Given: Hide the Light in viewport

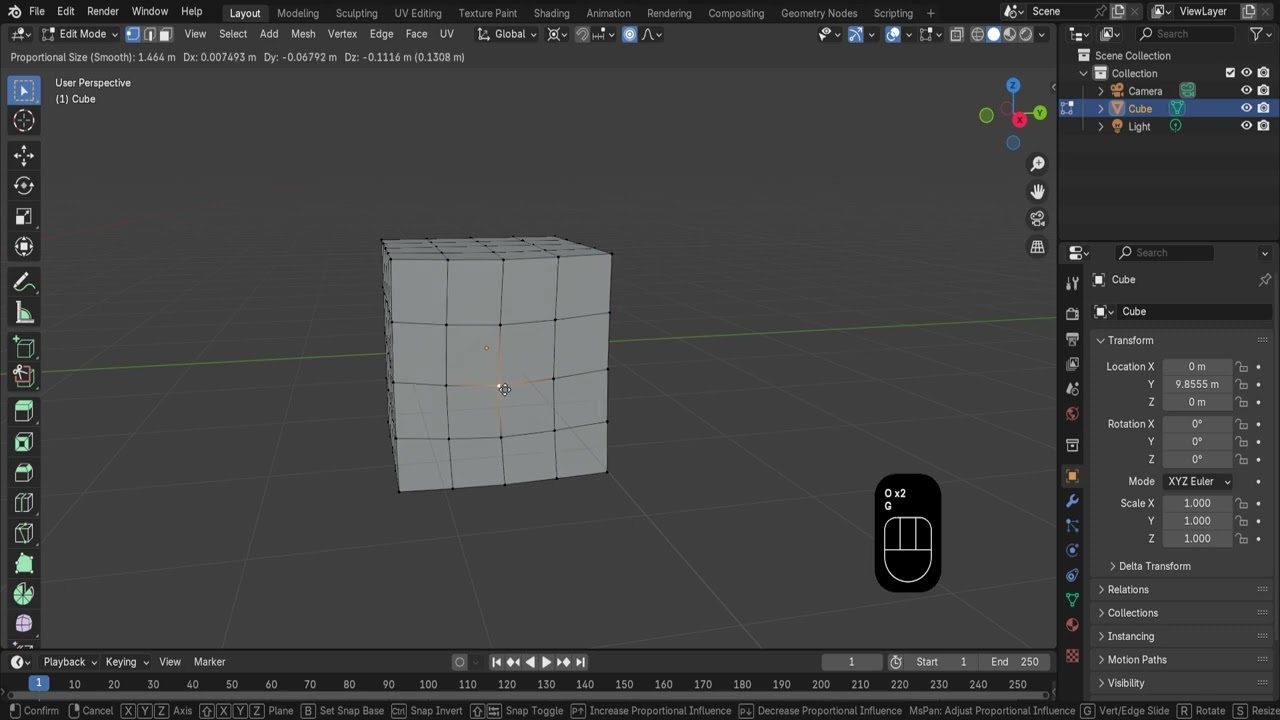Looking at the screenshot, I should (x=1246, y=126).
